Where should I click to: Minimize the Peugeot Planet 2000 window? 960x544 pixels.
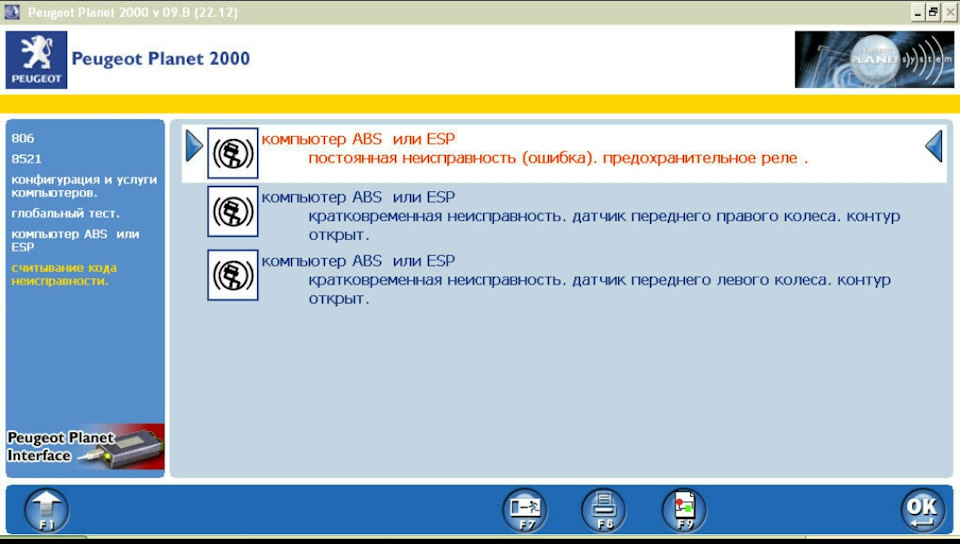917,12
